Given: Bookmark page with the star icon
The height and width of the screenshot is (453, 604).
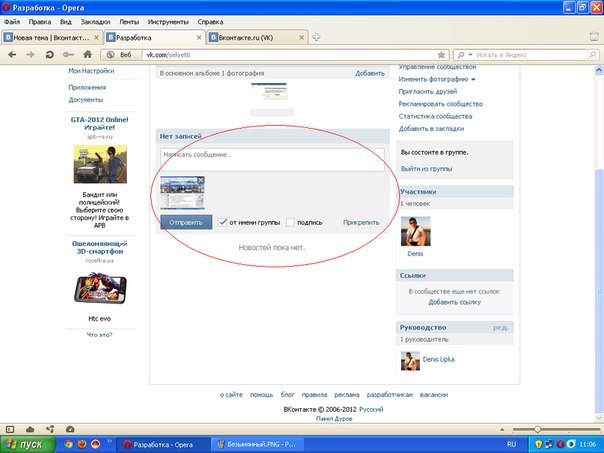Looking at the screenshot, I should click(x=441, y=55).
